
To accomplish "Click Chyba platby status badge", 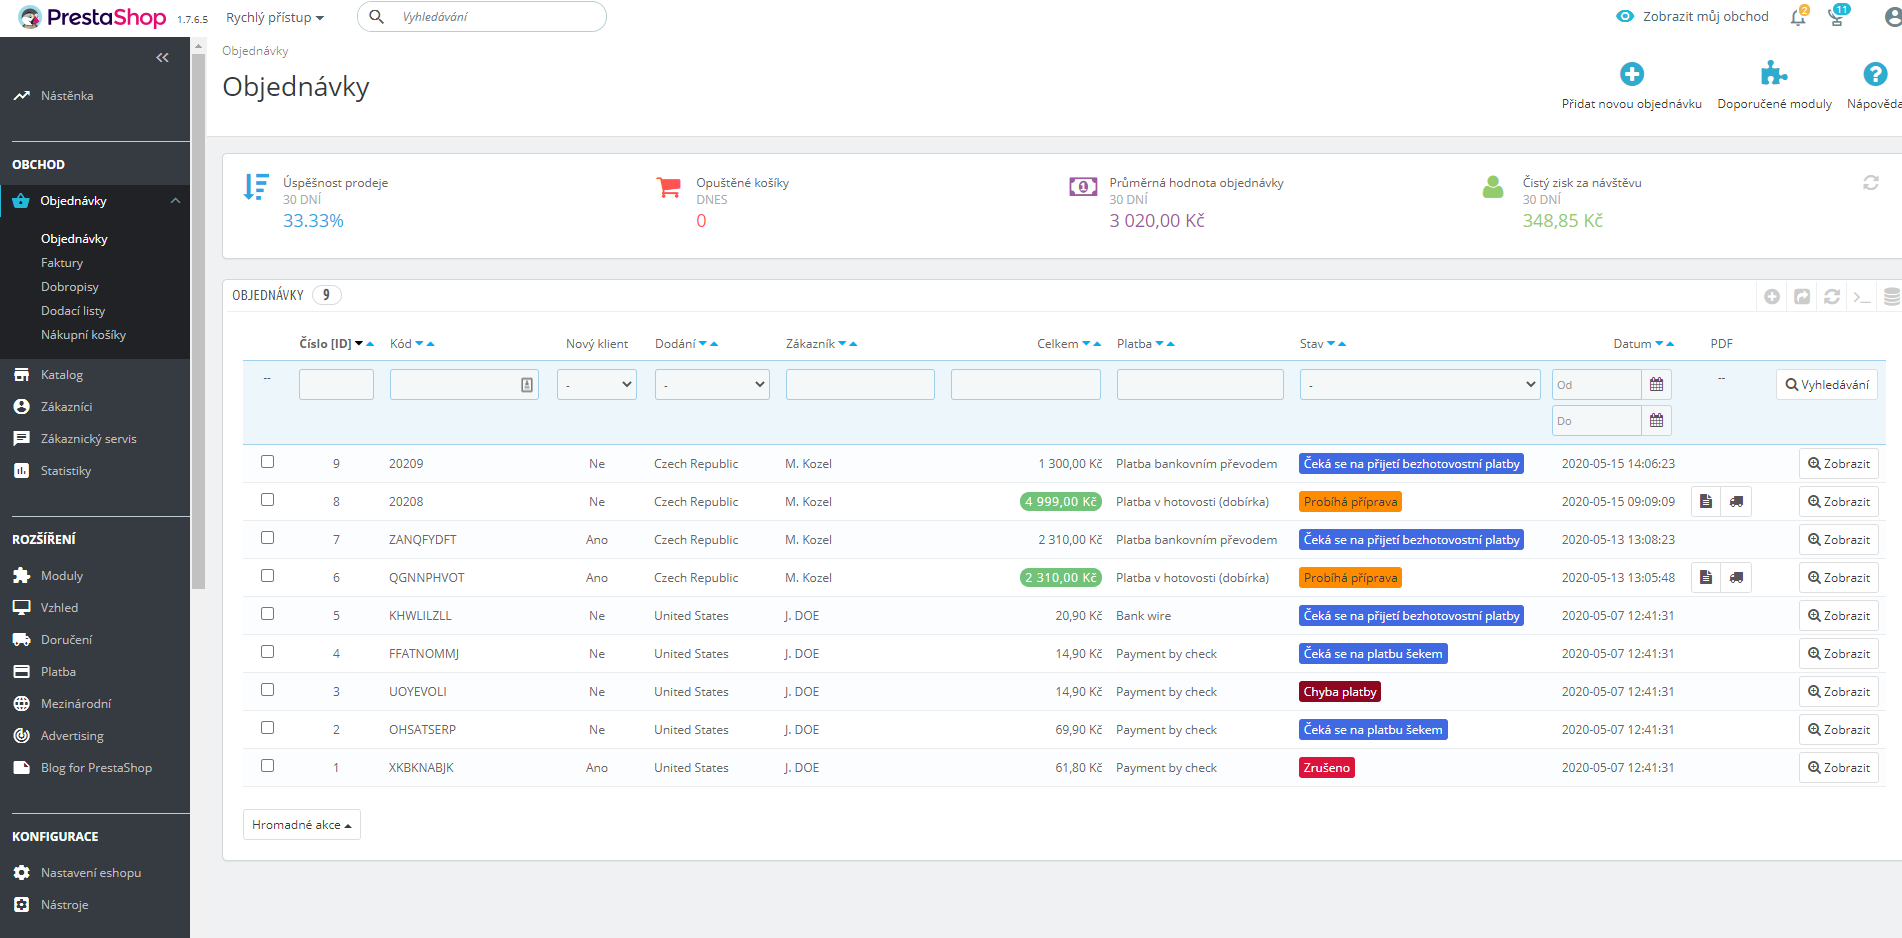I will pyautogui.click(x=1340, y=692).
